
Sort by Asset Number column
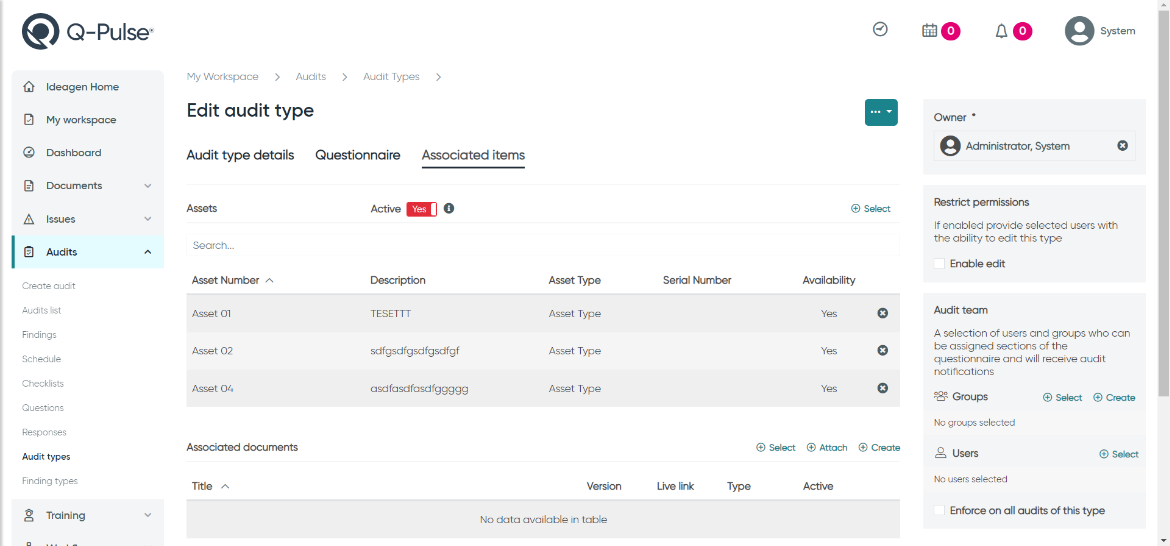tap(232, 280)
